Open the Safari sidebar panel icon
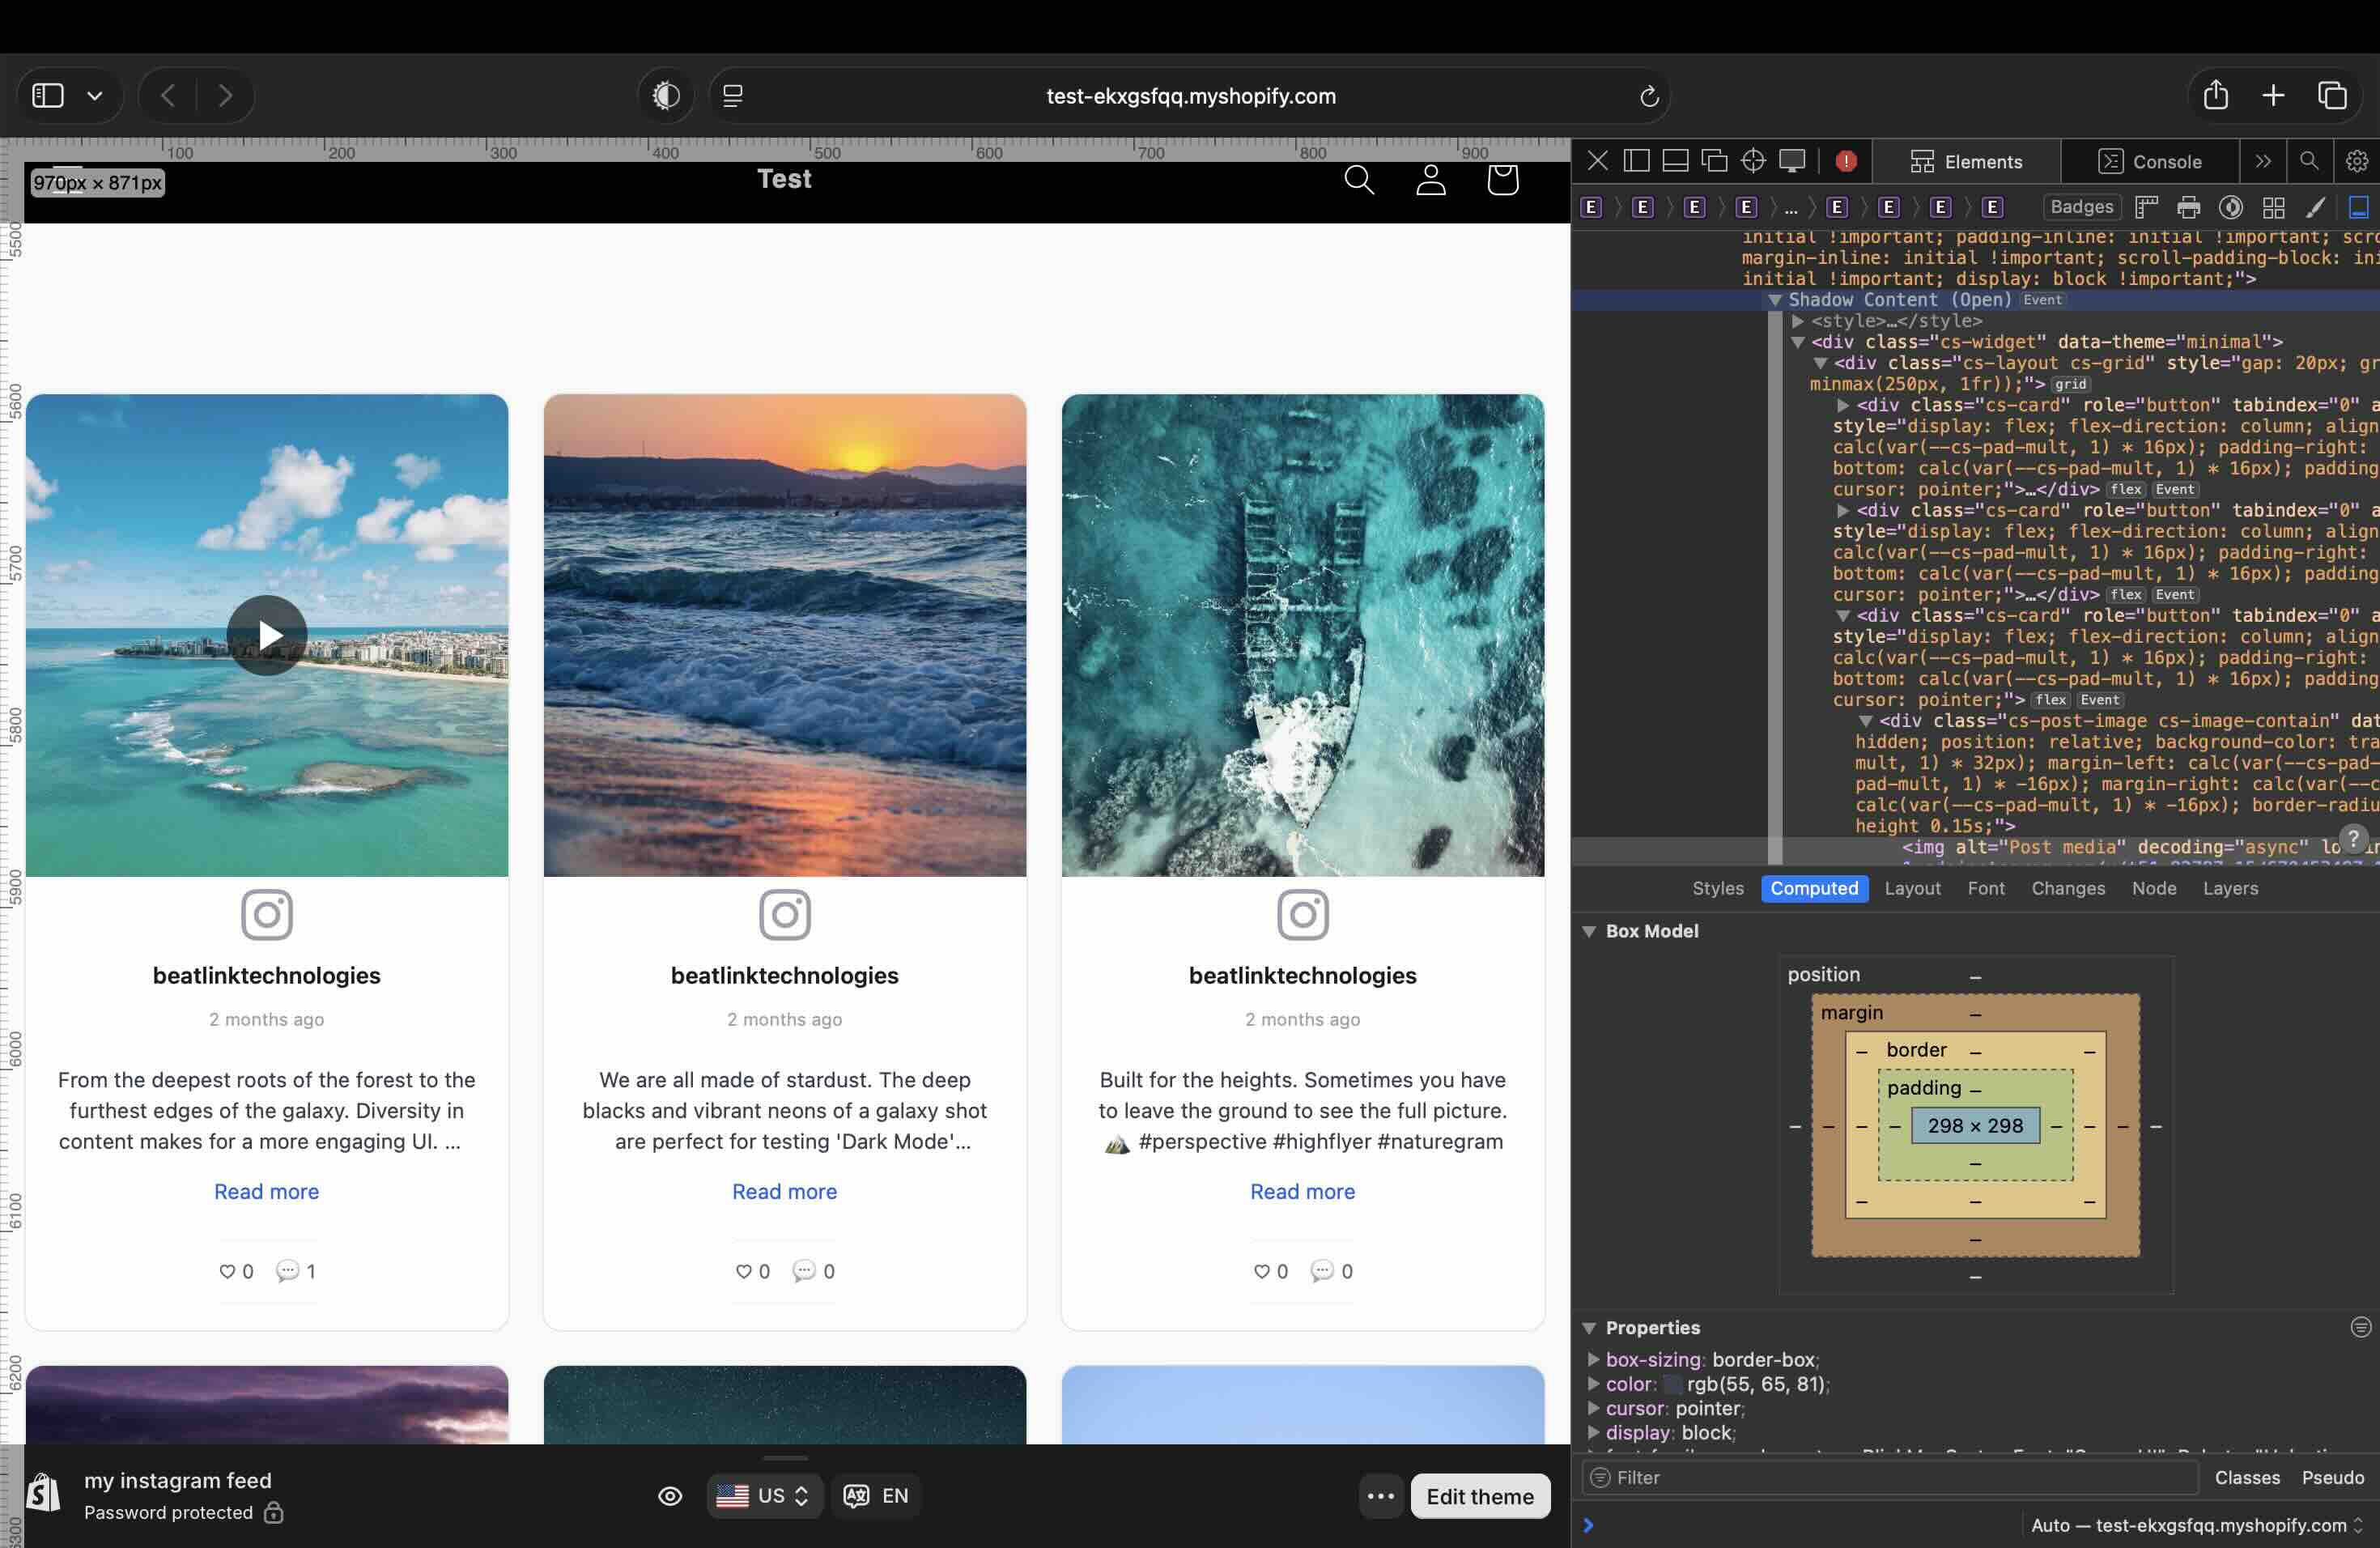This screenshot has width=2380, height=1548. tap(47, 95)
